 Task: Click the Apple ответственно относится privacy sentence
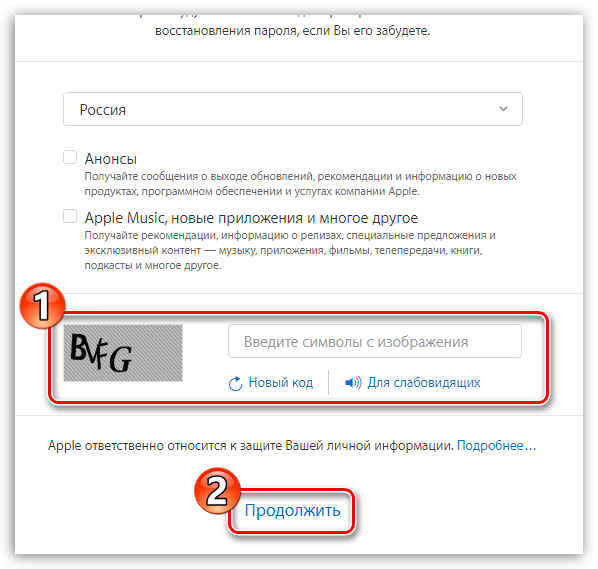(x=251, y=445)
